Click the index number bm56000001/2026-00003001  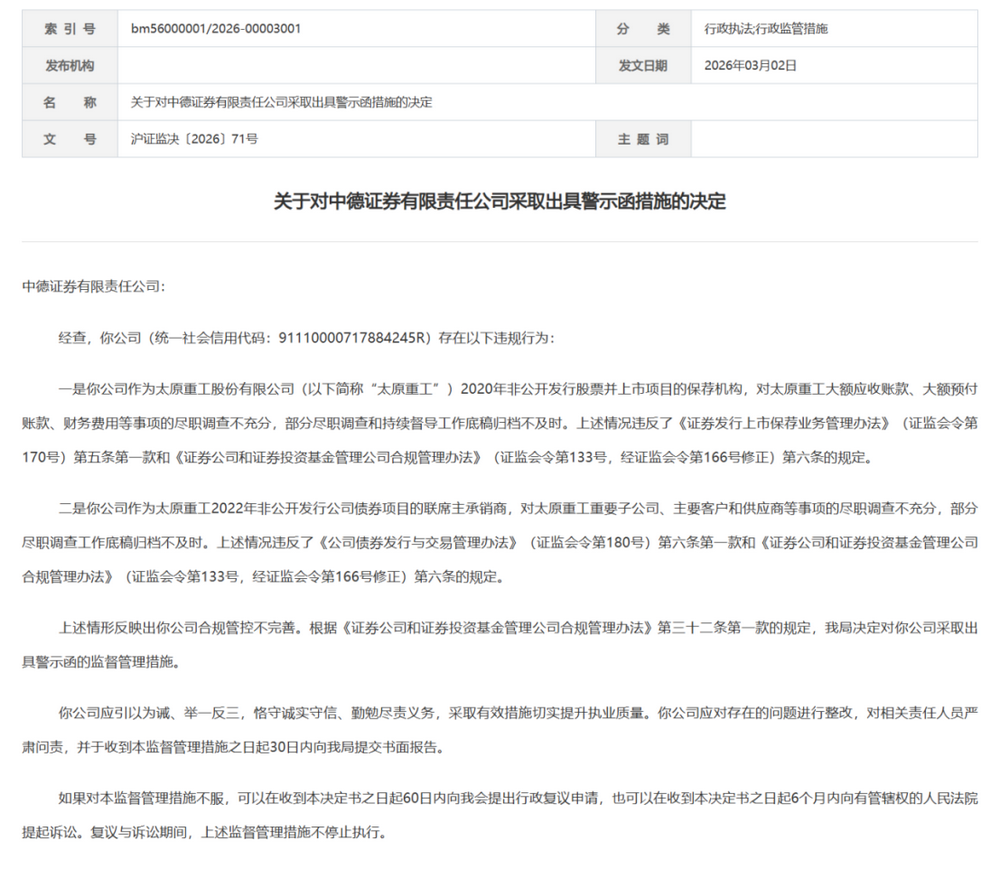215,29
